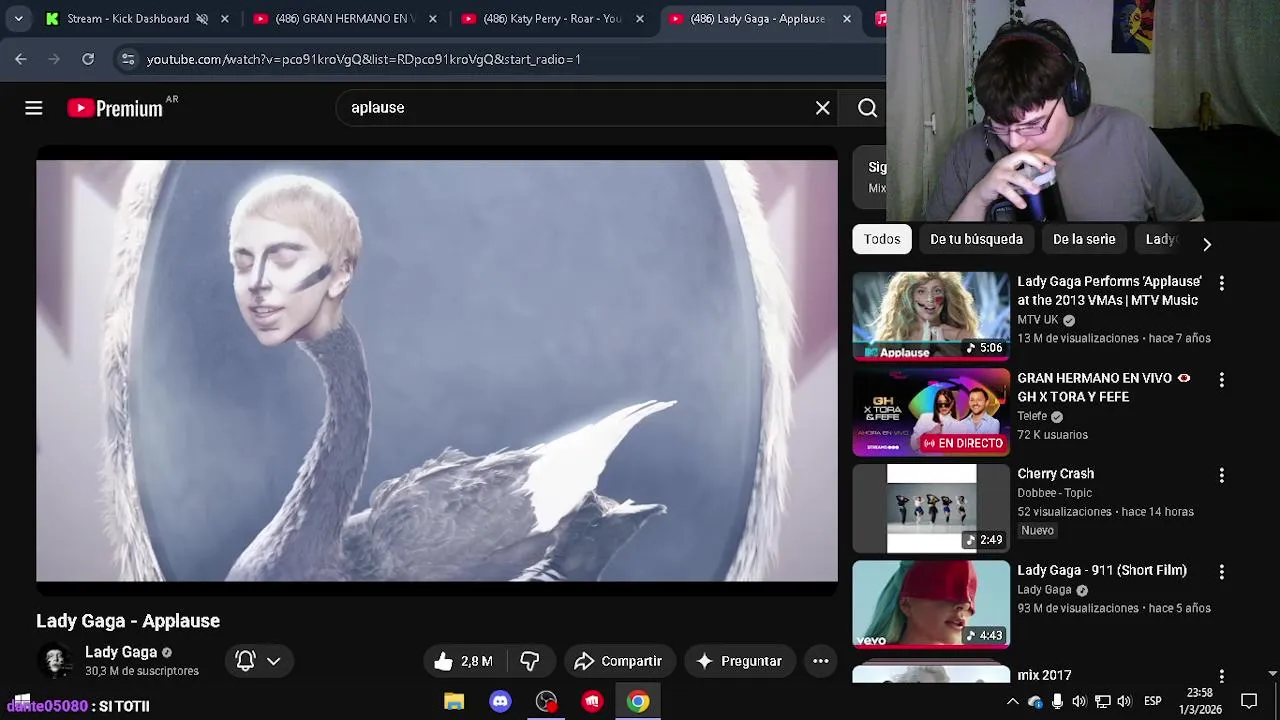This screenshot has height=720, width=1280.
Task: Open Windows notification center icon
Action: (1248, 701)
